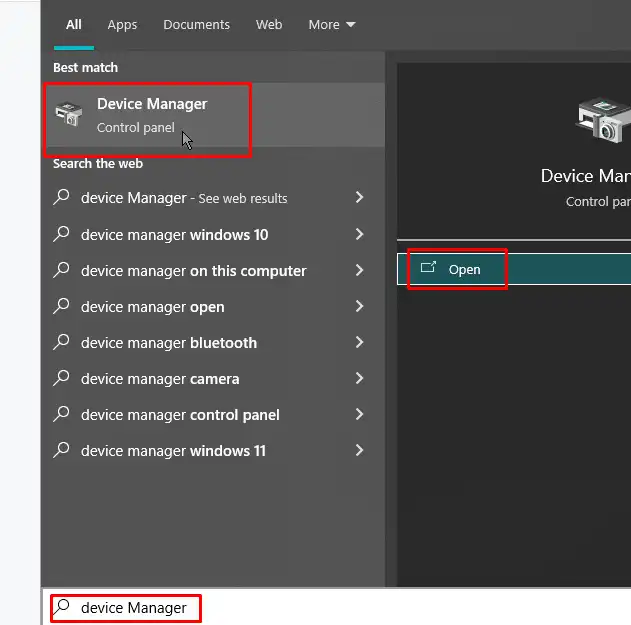Click the Open arrow icon in preview pane
The height and width of the screenshot is (625, 631).
click(x=429, y=268)
